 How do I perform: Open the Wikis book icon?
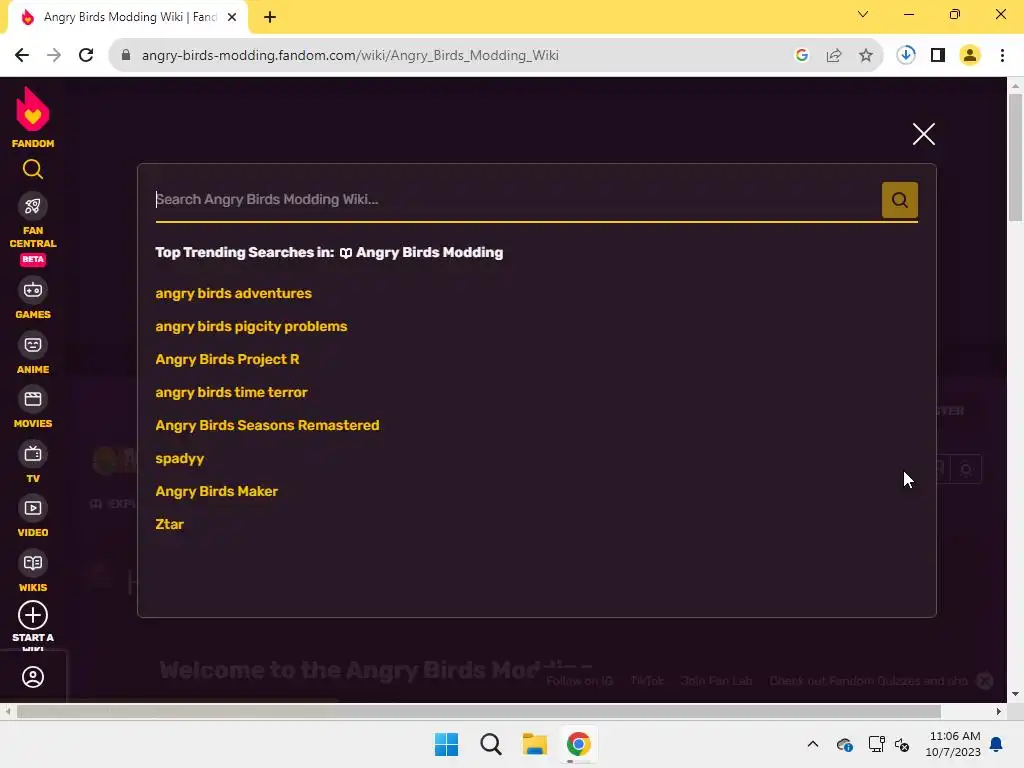pyautogui.click(x=33, y=563)
